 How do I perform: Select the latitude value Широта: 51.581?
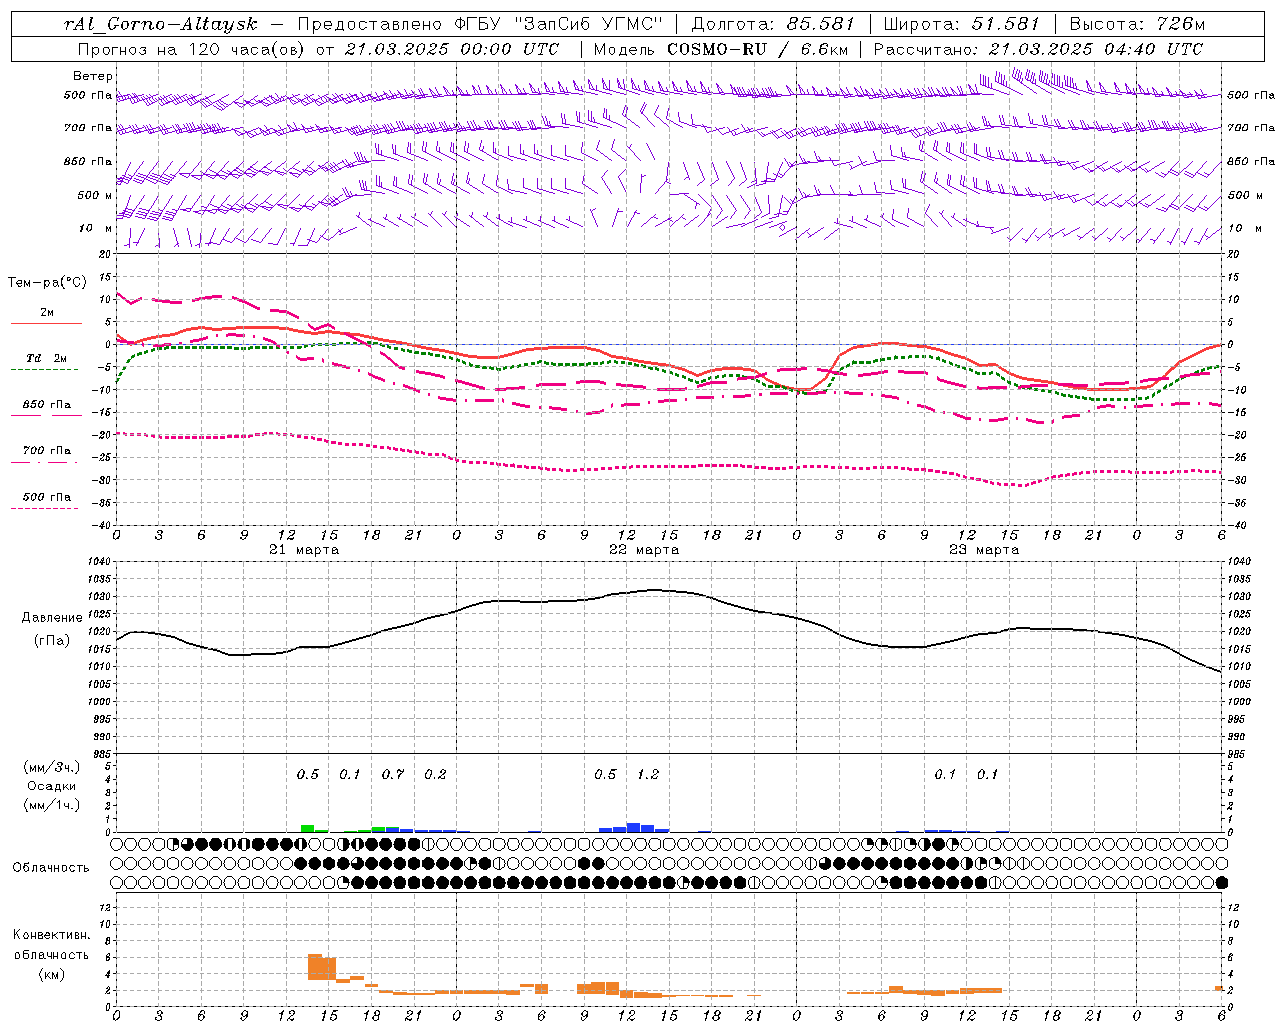click(x=962, y=24)
